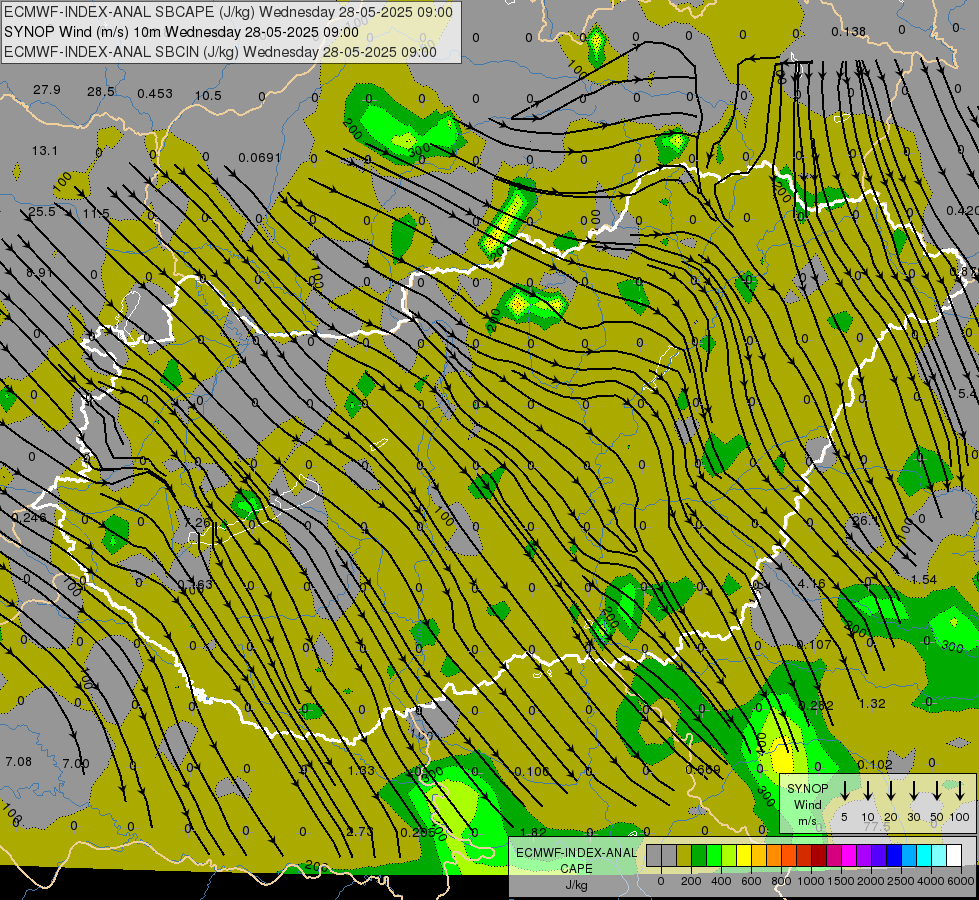Click the map value 0.205
979x900 pixels.
[x=418, y=833]
